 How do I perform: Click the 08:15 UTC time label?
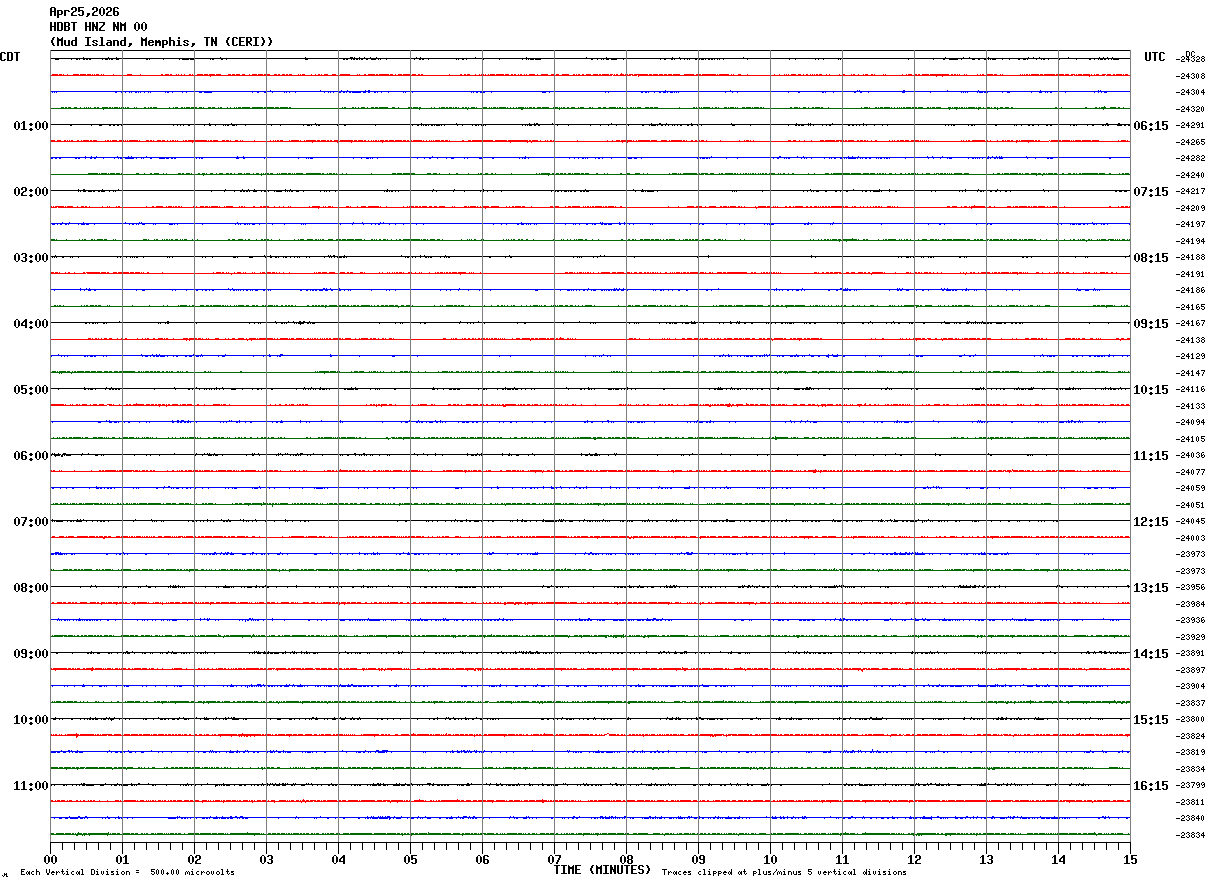click(x=1151, y=258)
